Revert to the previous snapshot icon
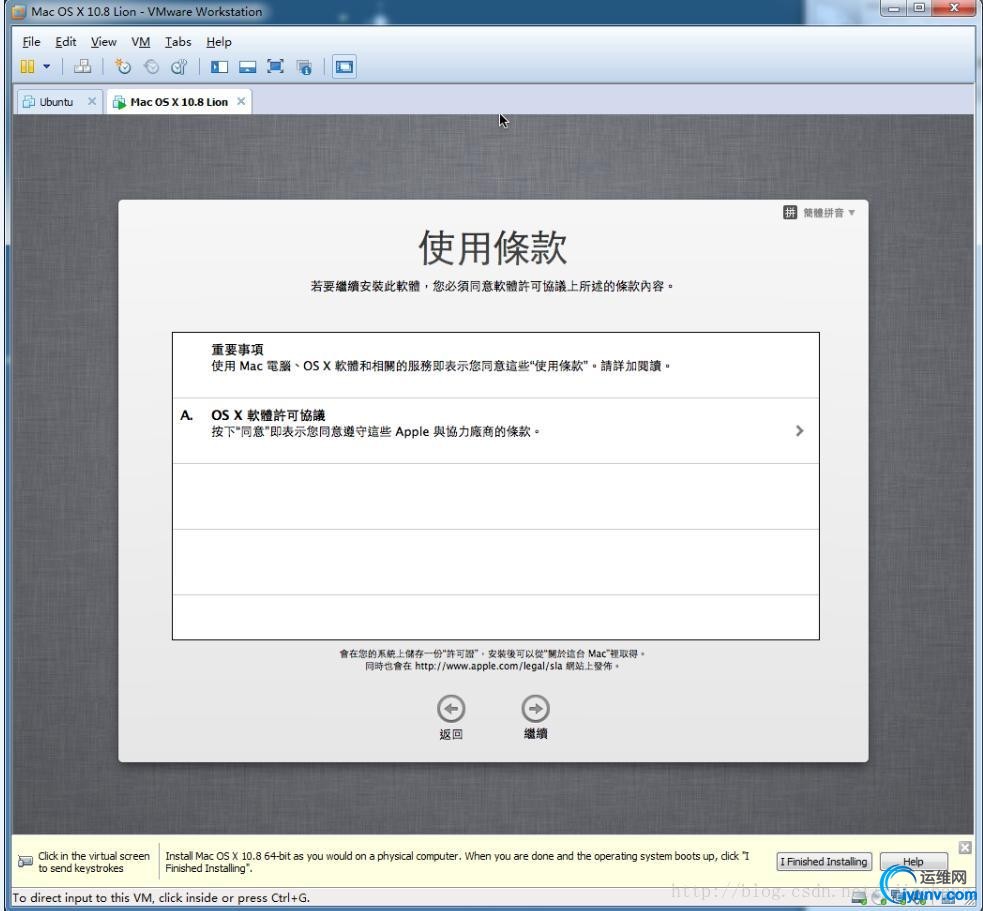The width and height of the screenshot is (983, 911). (151, 66)
